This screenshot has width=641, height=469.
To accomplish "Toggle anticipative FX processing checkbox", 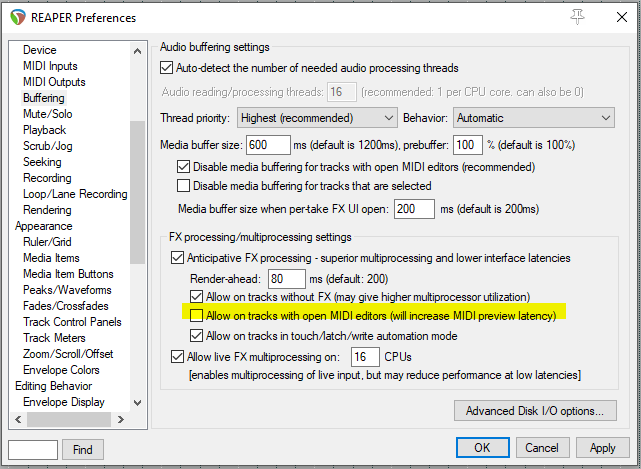I will coord(178,258).
